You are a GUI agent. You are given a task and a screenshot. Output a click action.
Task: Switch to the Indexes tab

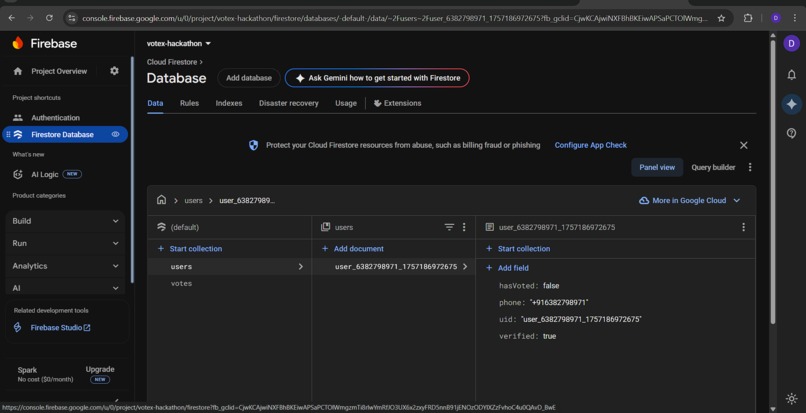click(x=229, y=103)
